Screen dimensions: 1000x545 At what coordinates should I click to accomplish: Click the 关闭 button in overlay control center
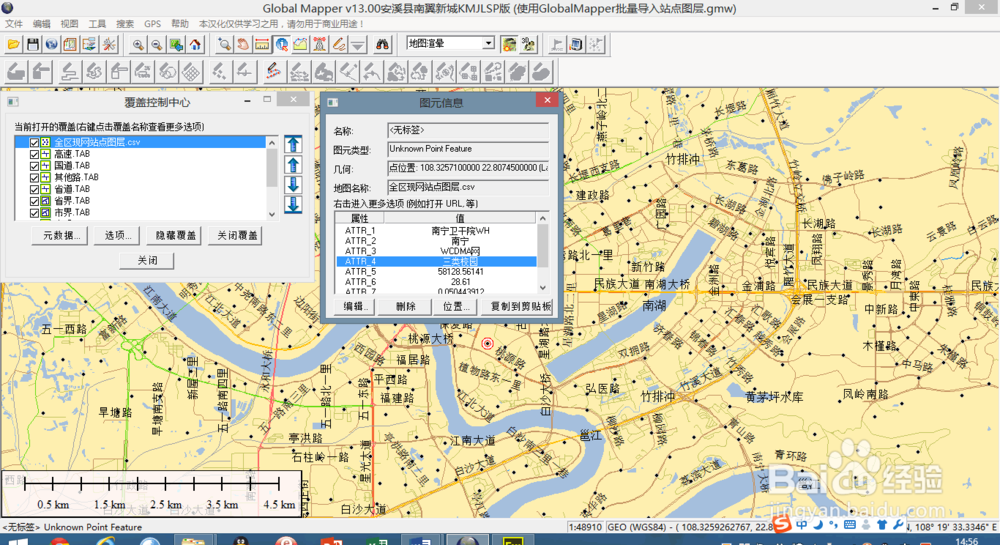click(x=147, y=260)
